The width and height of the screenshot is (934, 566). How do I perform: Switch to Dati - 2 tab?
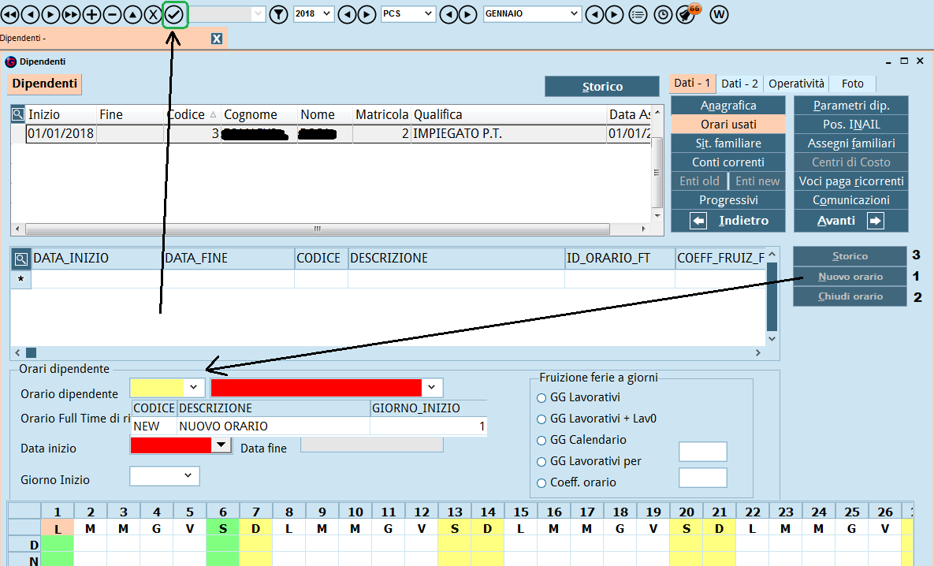(739, 83)
